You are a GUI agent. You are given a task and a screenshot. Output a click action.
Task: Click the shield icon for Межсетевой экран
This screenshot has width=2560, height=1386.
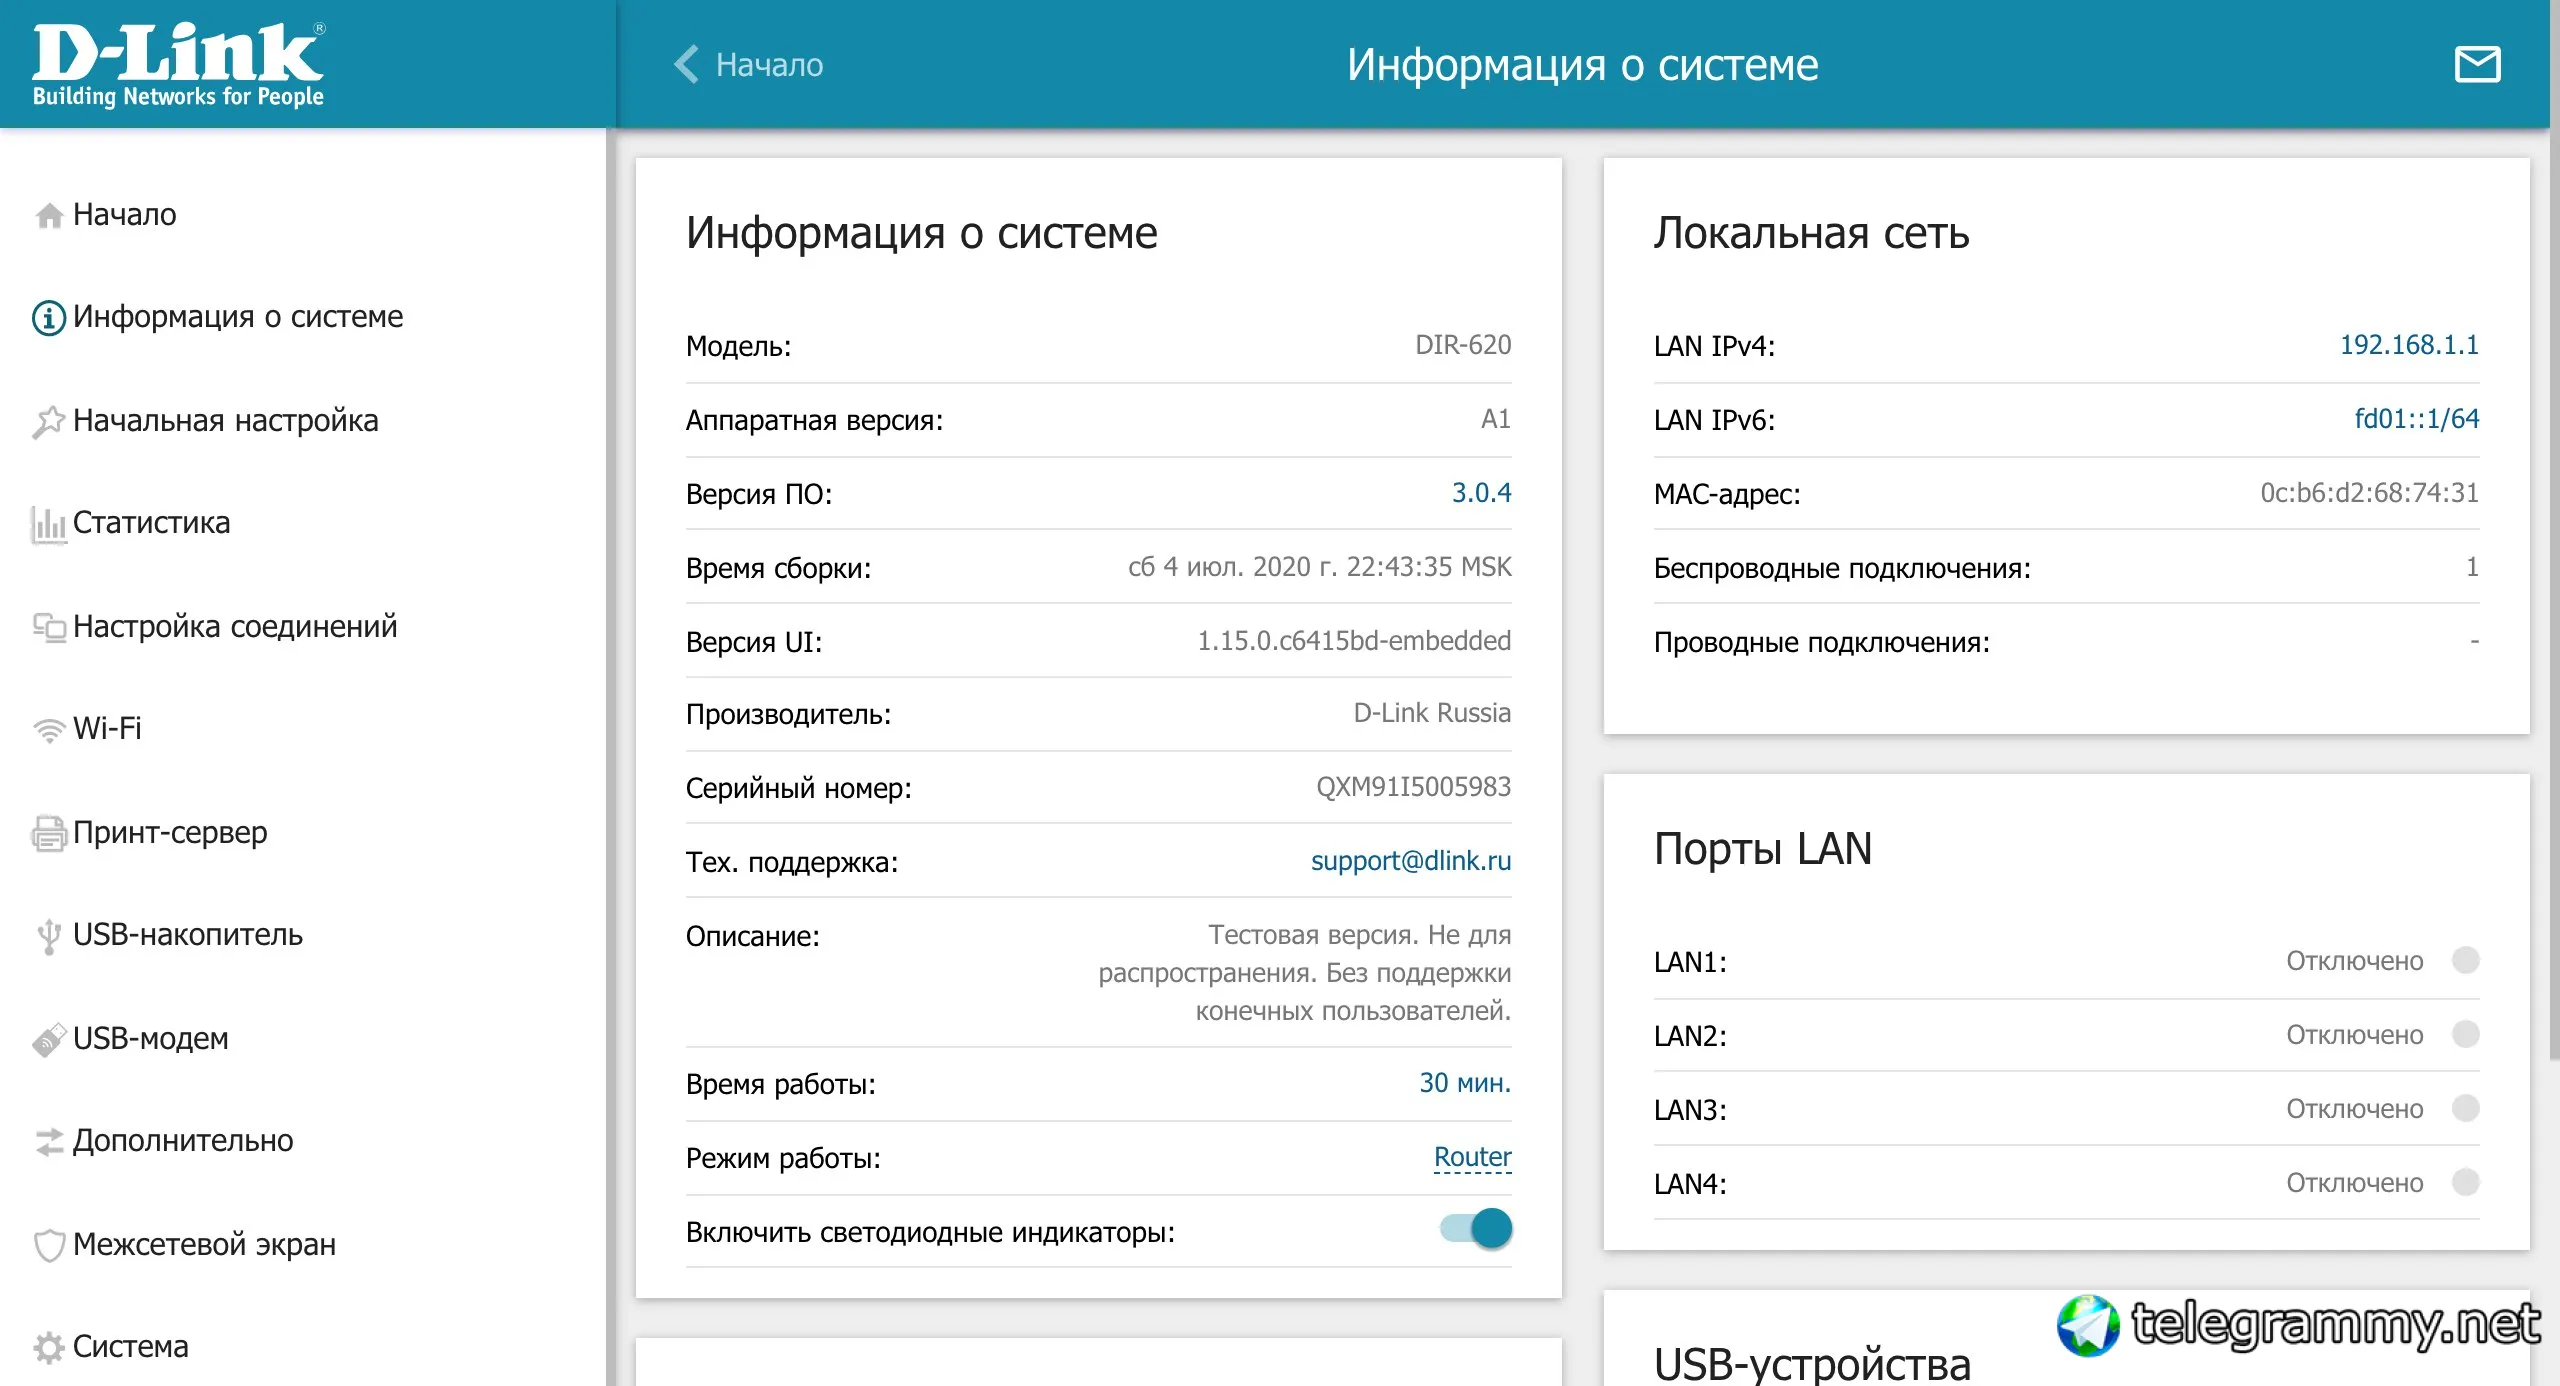pos(49,1245)
